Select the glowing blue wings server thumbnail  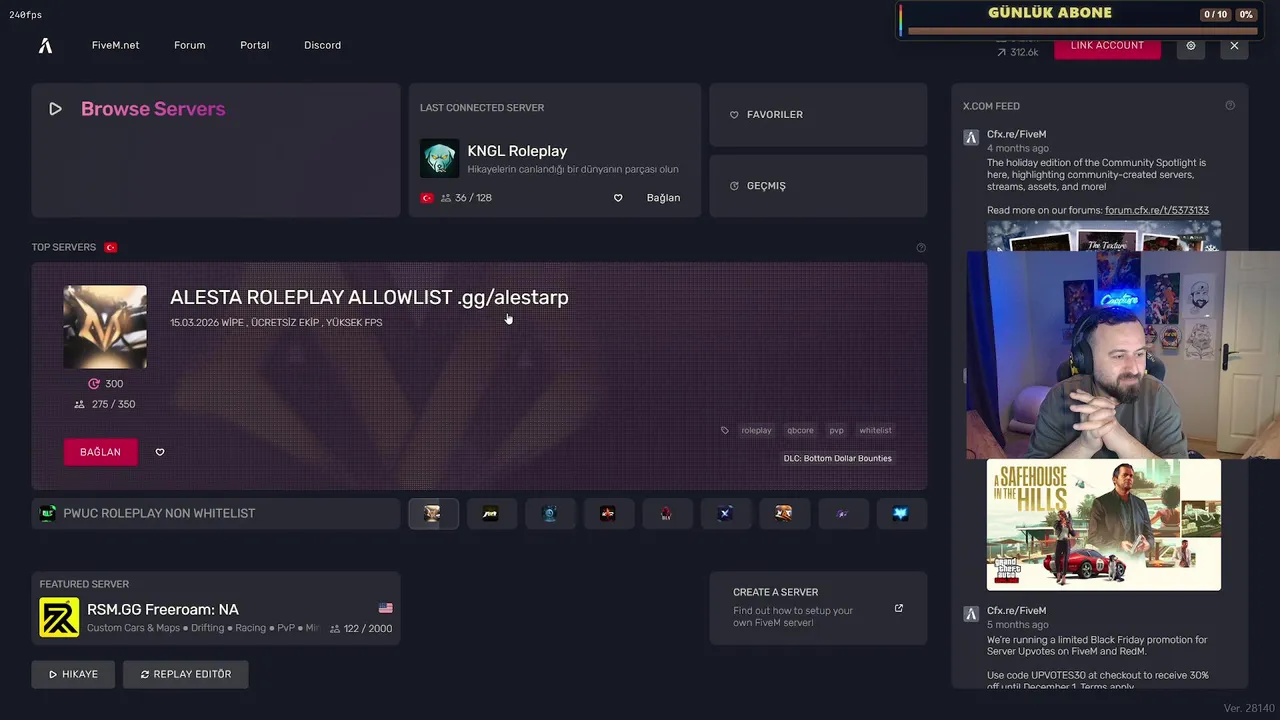pyautogui.click(x=901, y=514)
